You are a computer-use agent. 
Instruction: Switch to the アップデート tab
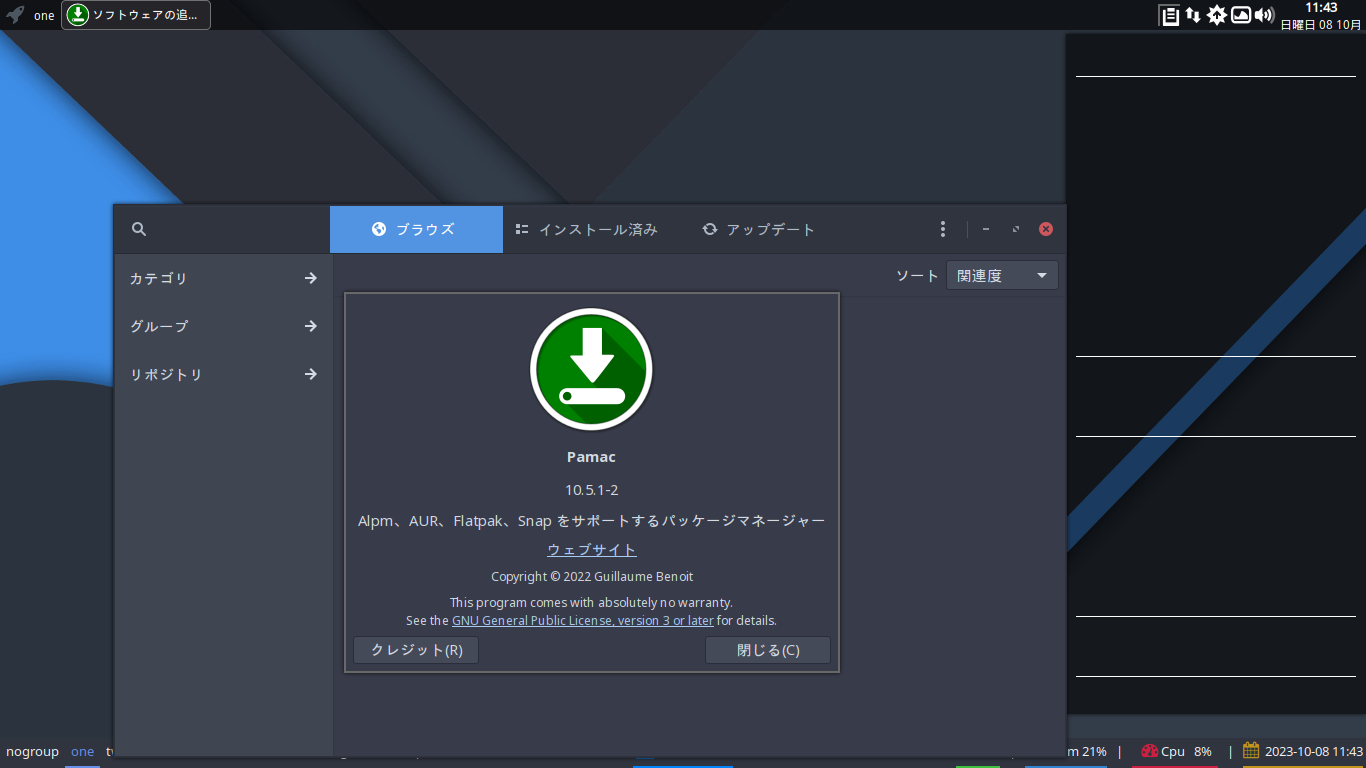[759, 229]
